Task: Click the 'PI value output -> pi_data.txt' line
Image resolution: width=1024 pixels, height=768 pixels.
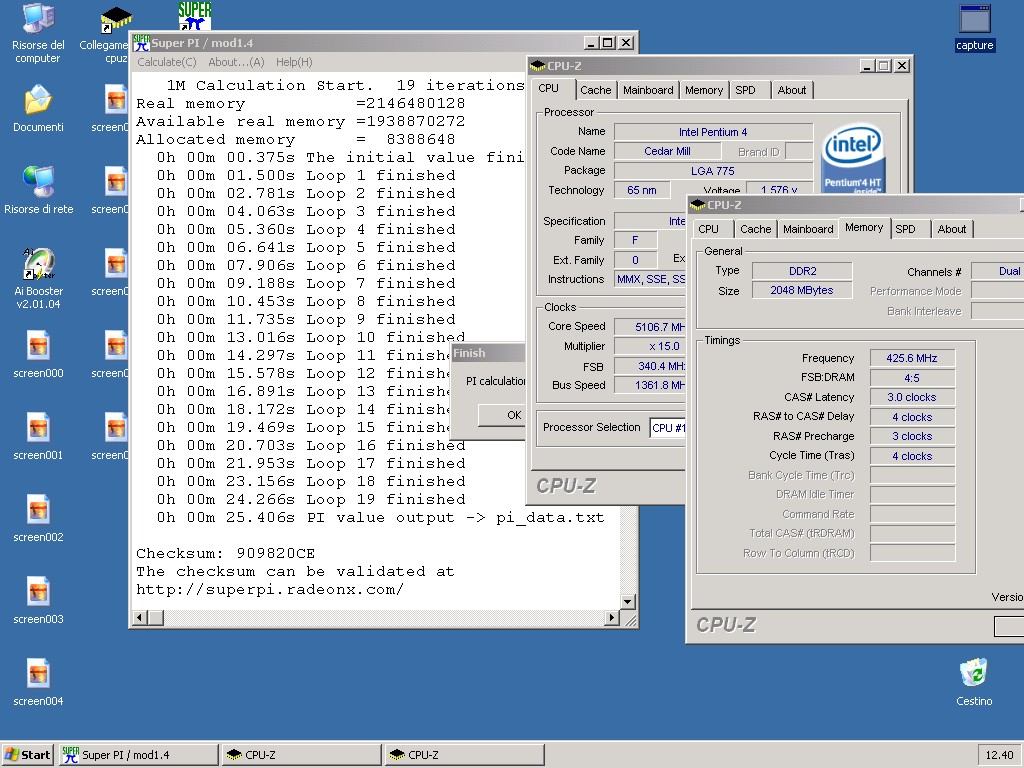Action: pyautogui.click(x=381, y=518)
